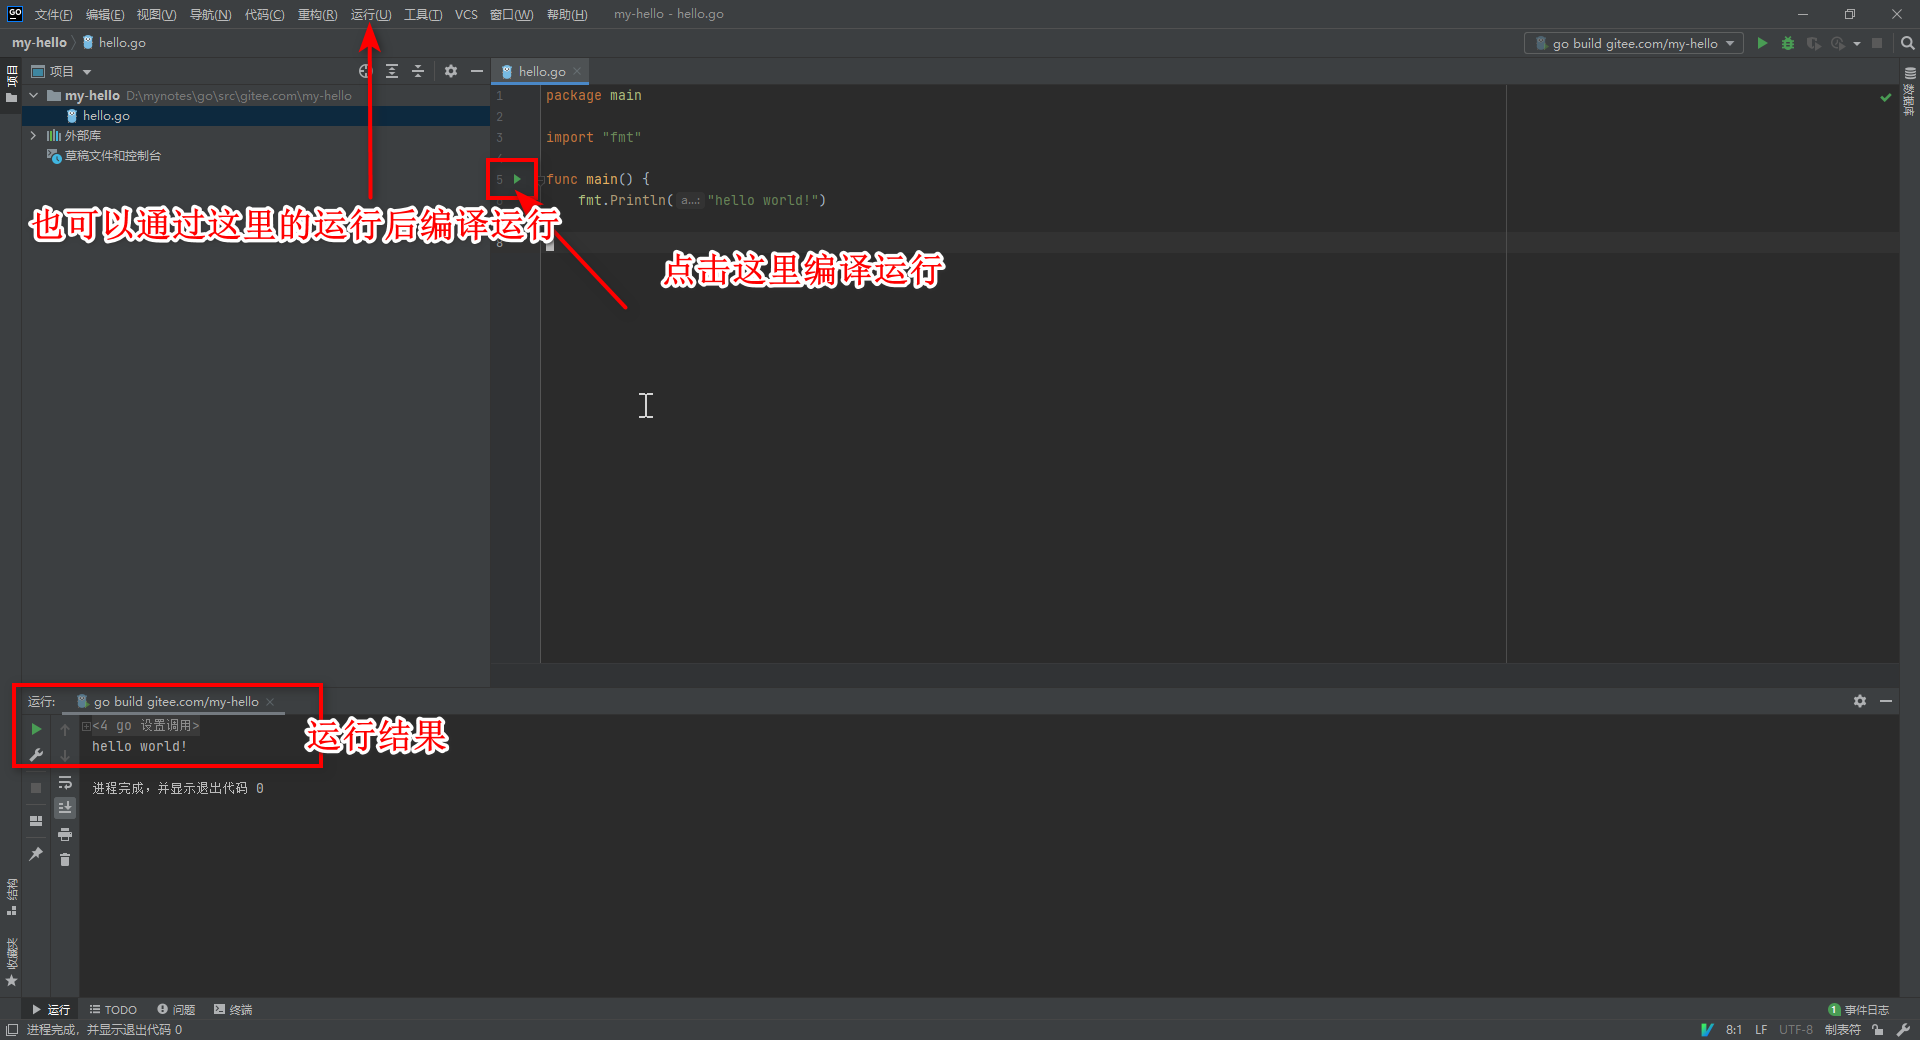Screen dimensions: 1920x1040
Task: Run with coverage using the coverage icon
Action: (1815, 43)
